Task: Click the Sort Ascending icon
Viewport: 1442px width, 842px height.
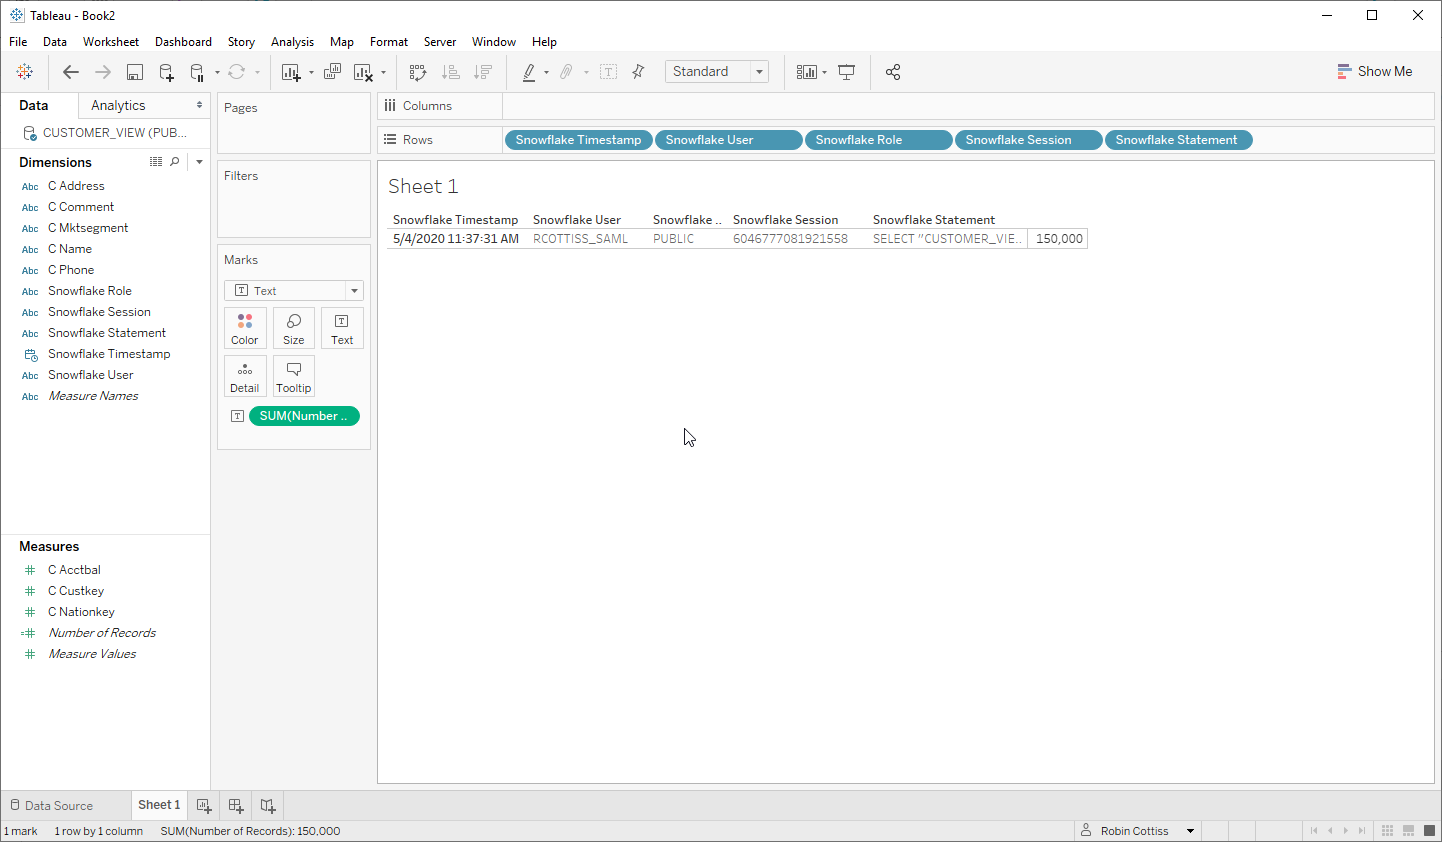Action: pos(451,72)
